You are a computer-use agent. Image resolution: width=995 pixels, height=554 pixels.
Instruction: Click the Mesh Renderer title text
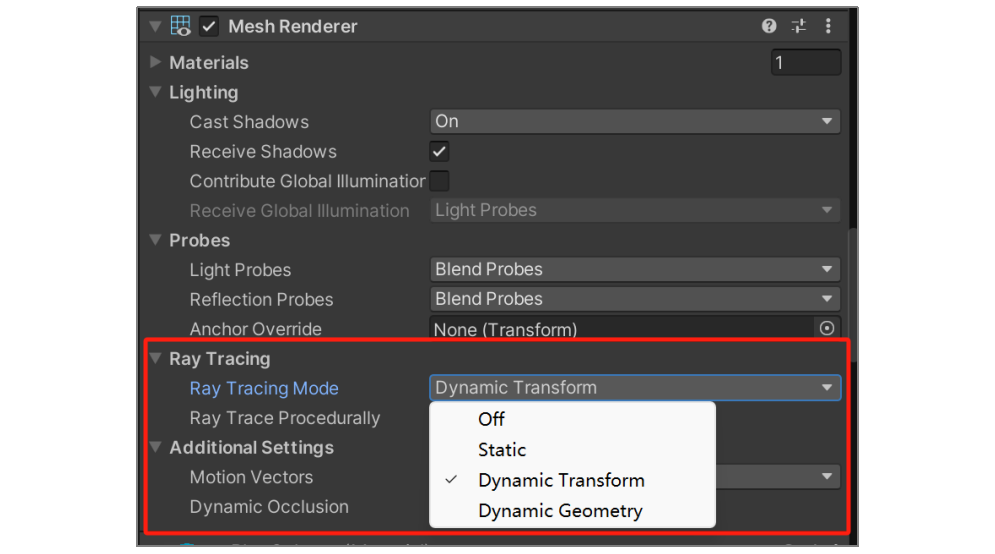tap(293, 27)
